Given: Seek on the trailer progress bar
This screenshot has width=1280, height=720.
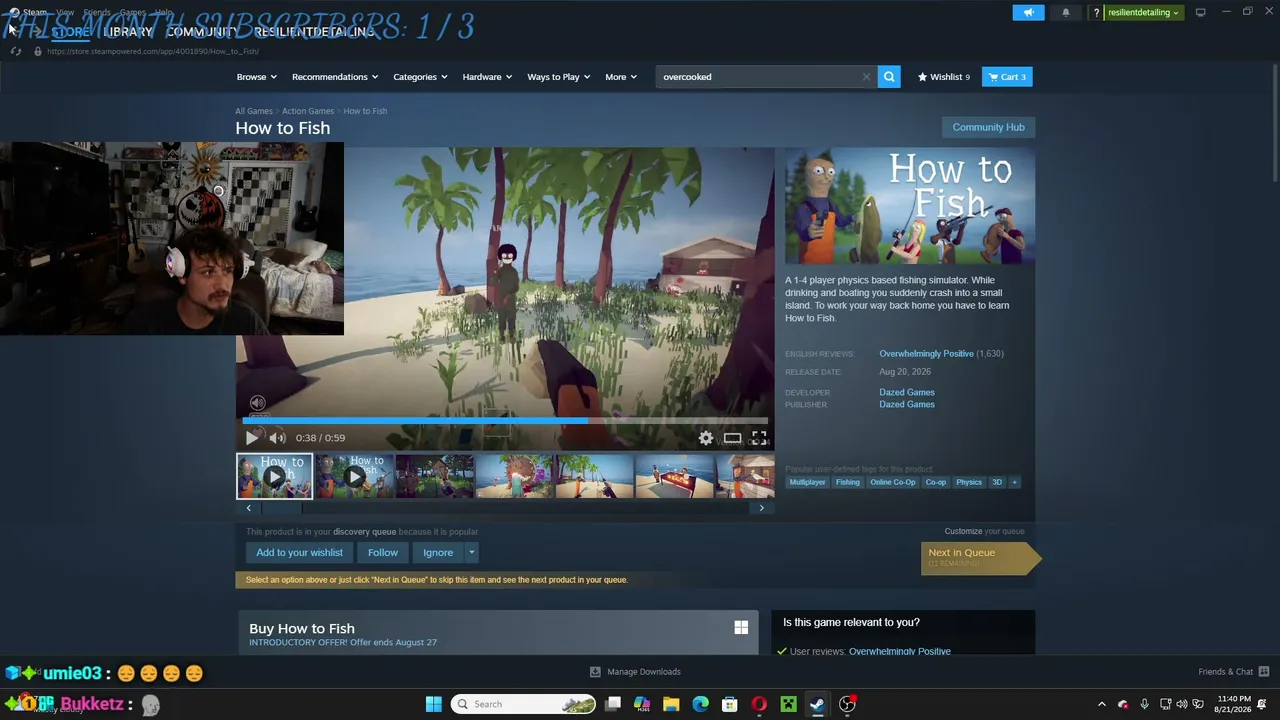Looking at the screenshot, I should click(504, 421).
